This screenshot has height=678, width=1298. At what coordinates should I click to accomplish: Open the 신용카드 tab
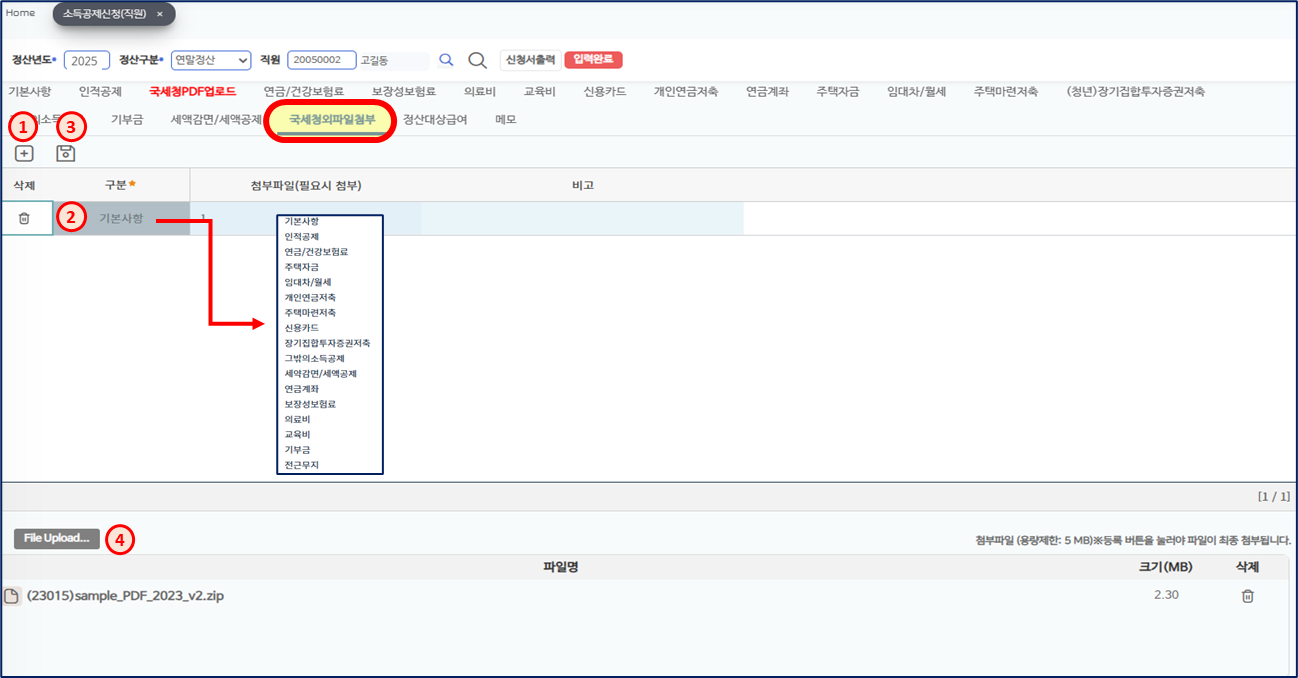coord(605,91)
